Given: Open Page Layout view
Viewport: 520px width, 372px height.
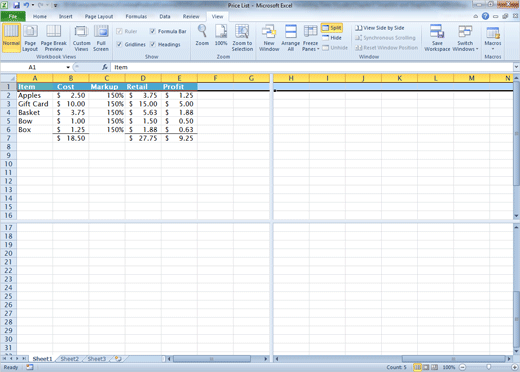Looking at the screenshot, I should pyautogui.click(x=30, y=38).
